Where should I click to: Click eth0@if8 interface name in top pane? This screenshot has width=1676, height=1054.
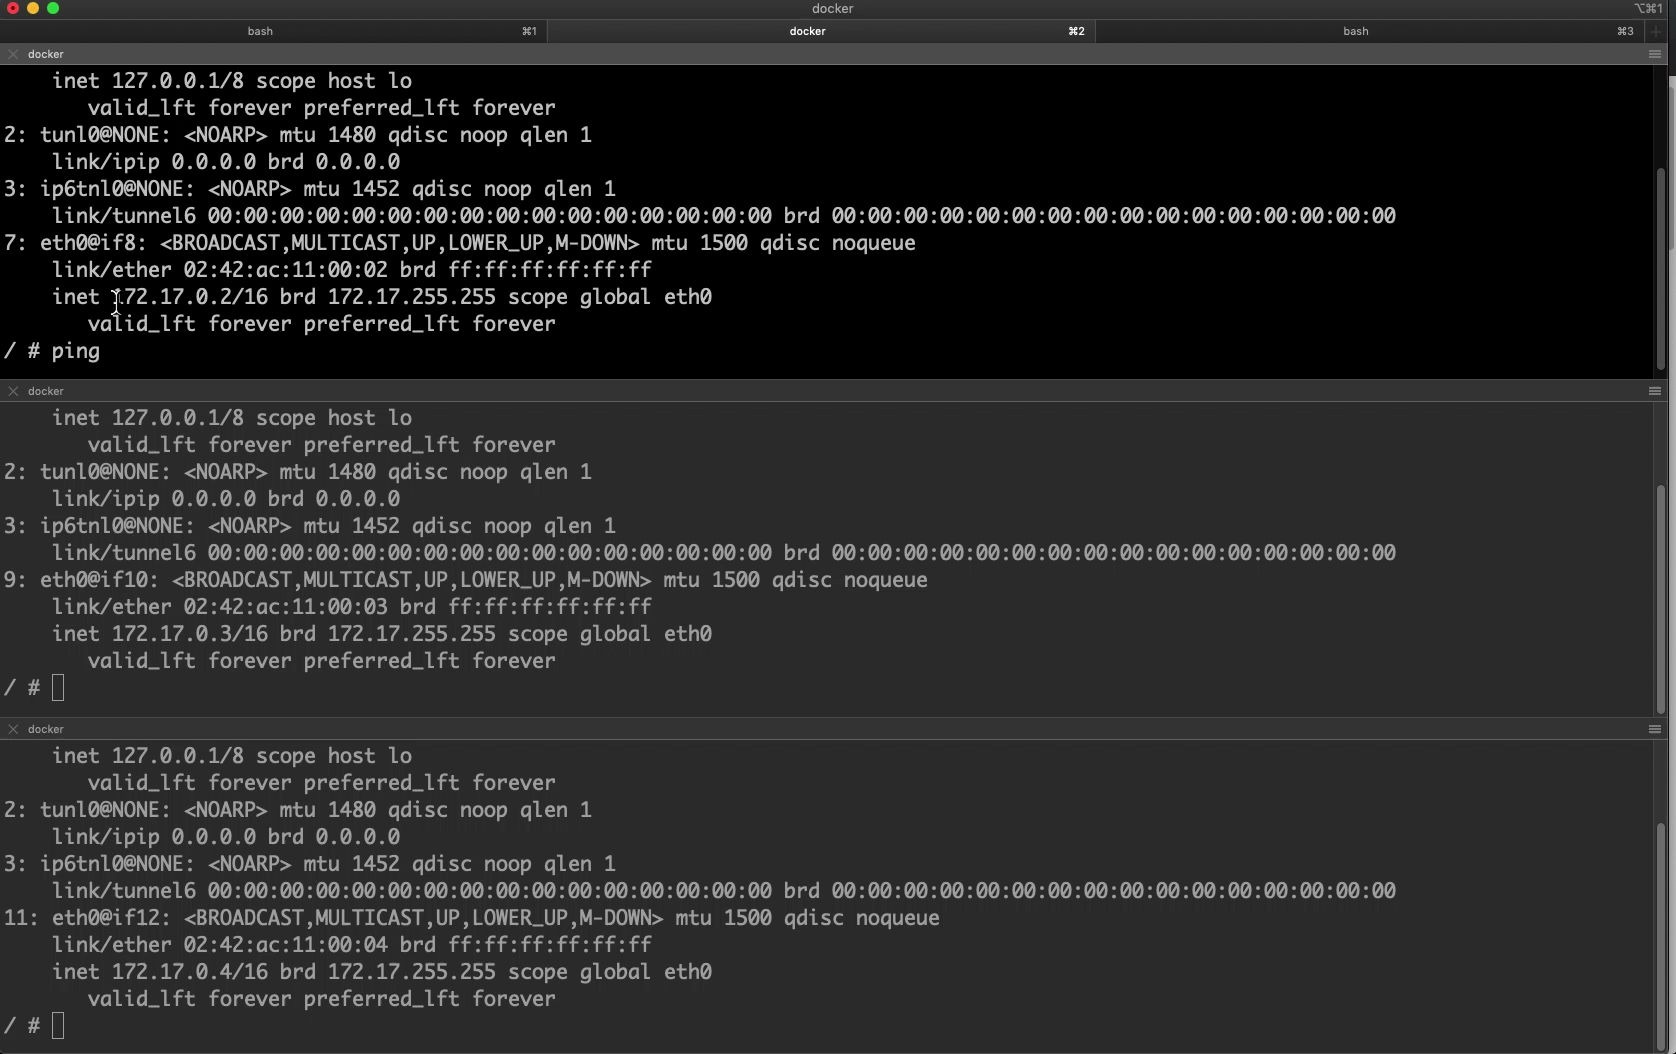(x=94, y=243)
